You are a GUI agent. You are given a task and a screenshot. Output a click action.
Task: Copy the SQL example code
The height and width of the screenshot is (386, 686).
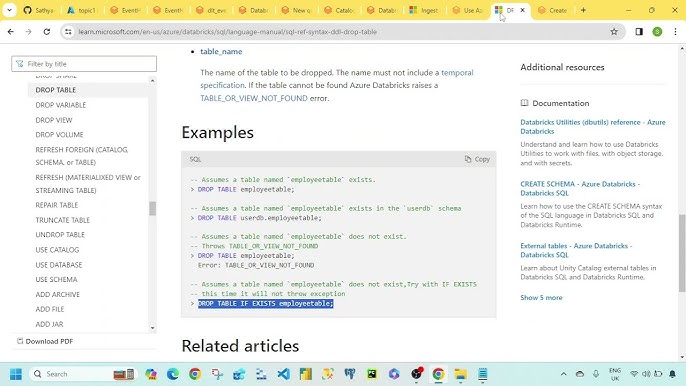tap(477, 159)
